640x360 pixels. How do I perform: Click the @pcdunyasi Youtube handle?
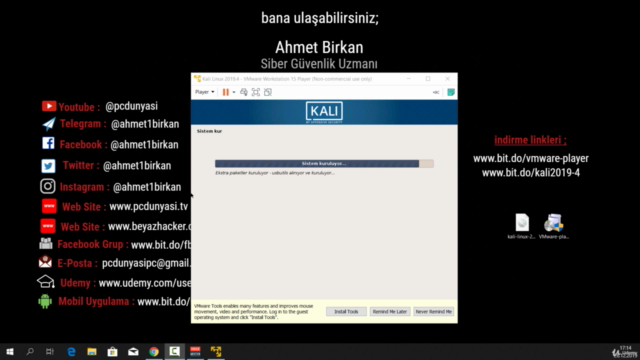coord(131,106)
